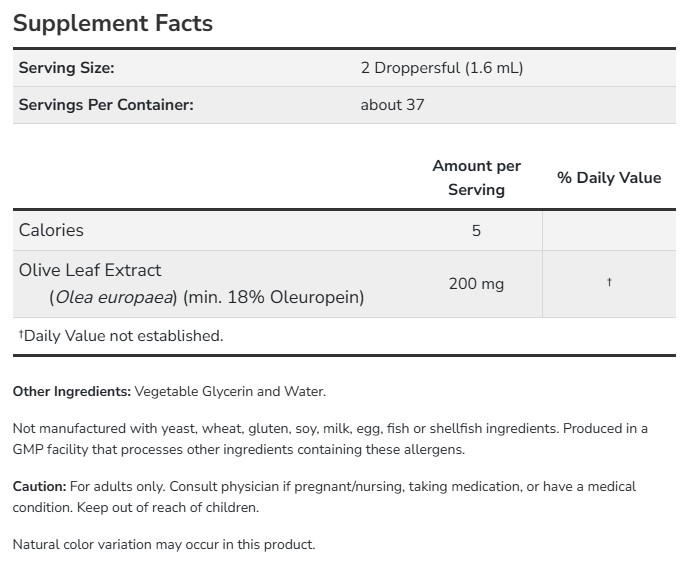Click the bold Caution label
The image size is (688, 565).
[39, 486]
